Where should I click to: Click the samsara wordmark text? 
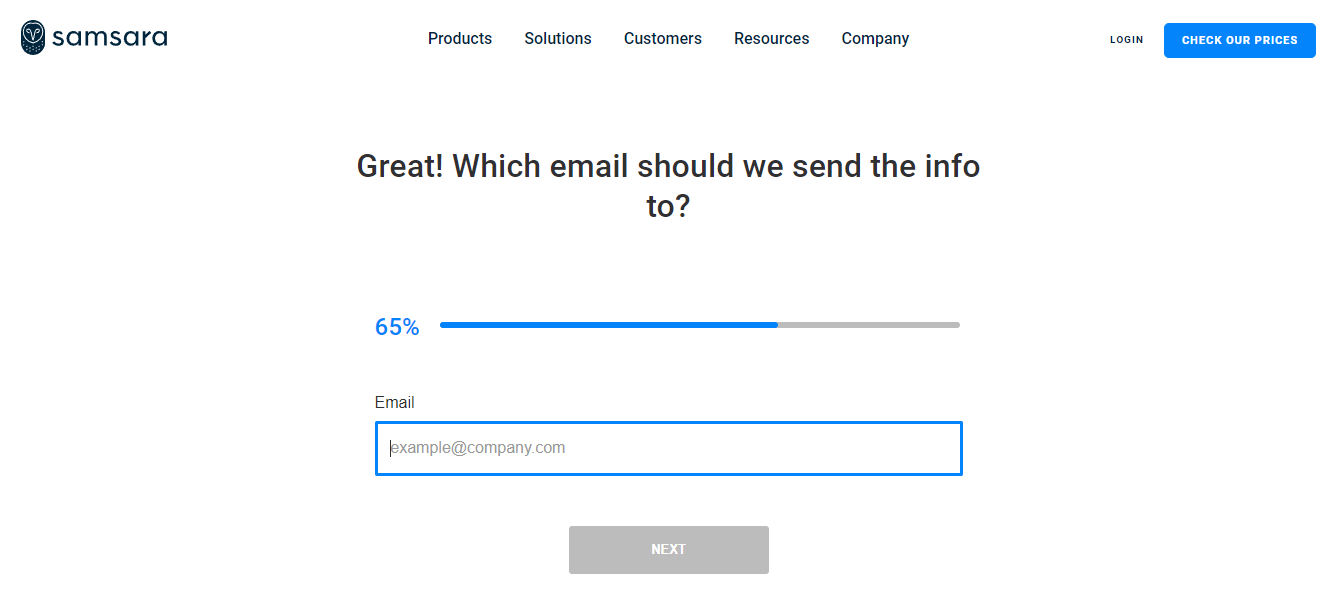(x=110, y=39)
